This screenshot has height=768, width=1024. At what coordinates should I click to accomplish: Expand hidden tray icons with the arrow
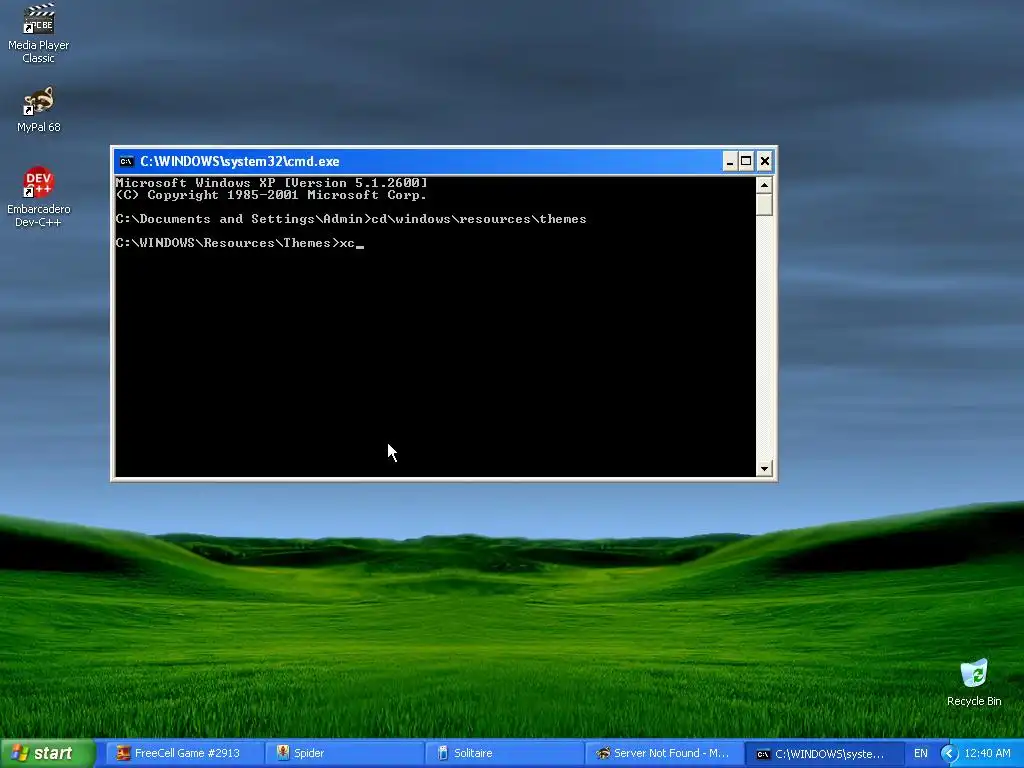(949, 754)
